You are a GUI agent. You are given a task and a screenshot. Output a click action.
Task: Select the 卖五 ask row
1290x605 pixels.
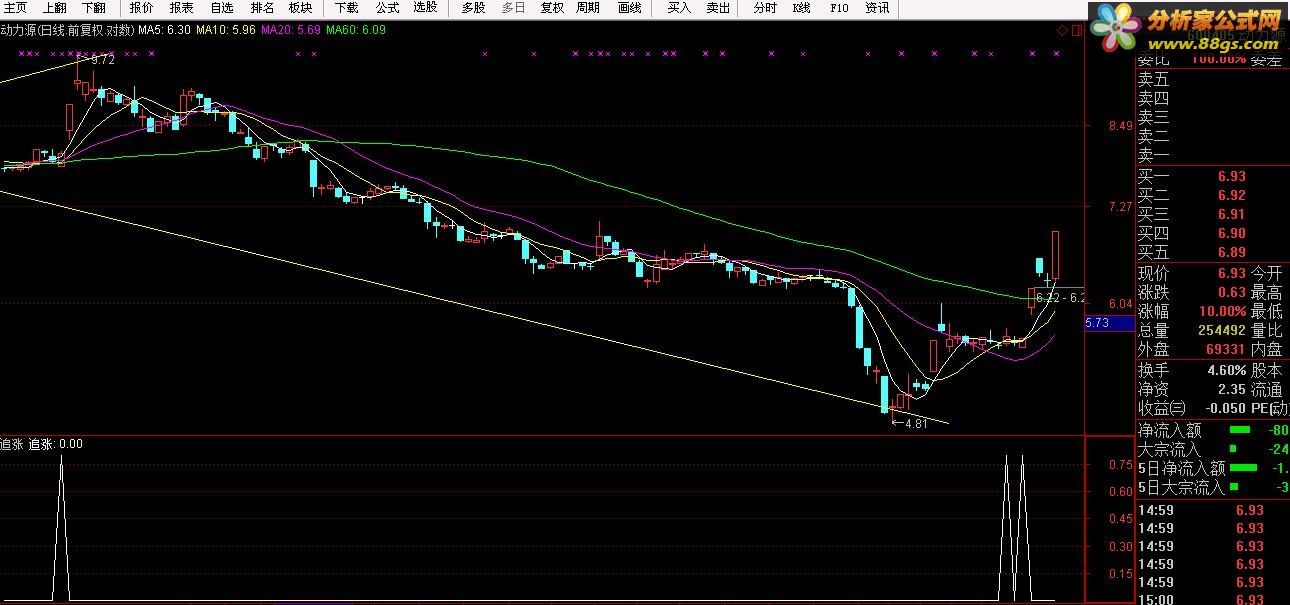(x=1212, y=79)
